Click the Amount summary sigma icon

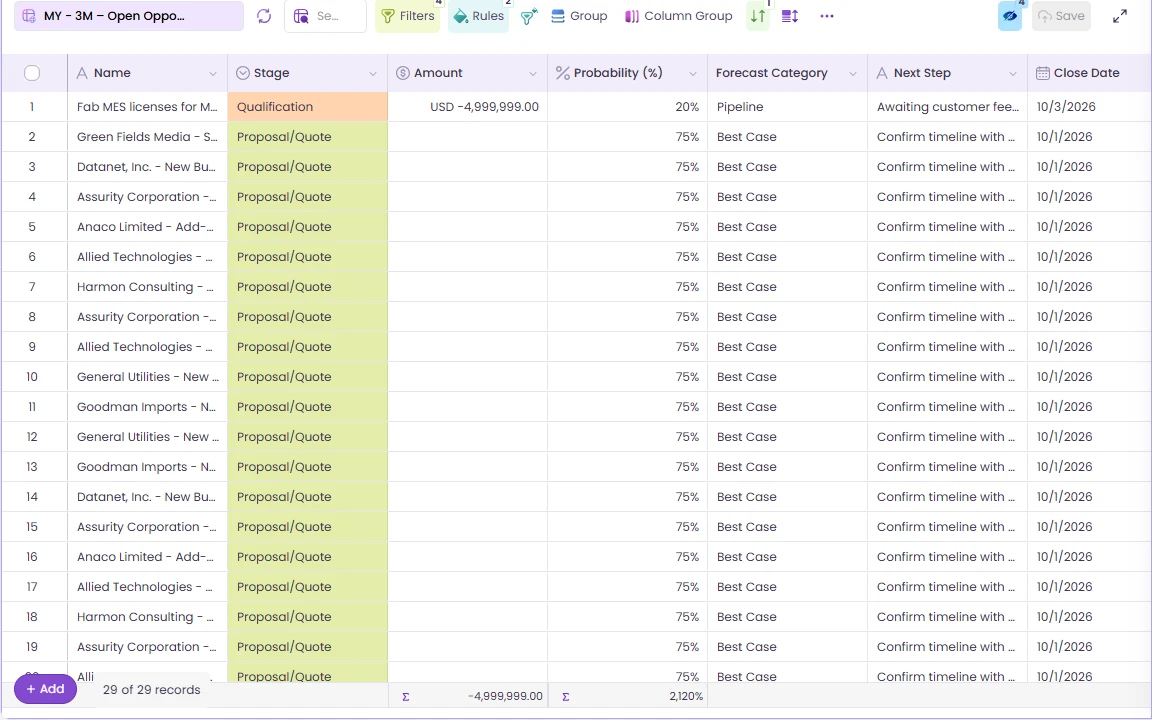click(x=406, y=696)
